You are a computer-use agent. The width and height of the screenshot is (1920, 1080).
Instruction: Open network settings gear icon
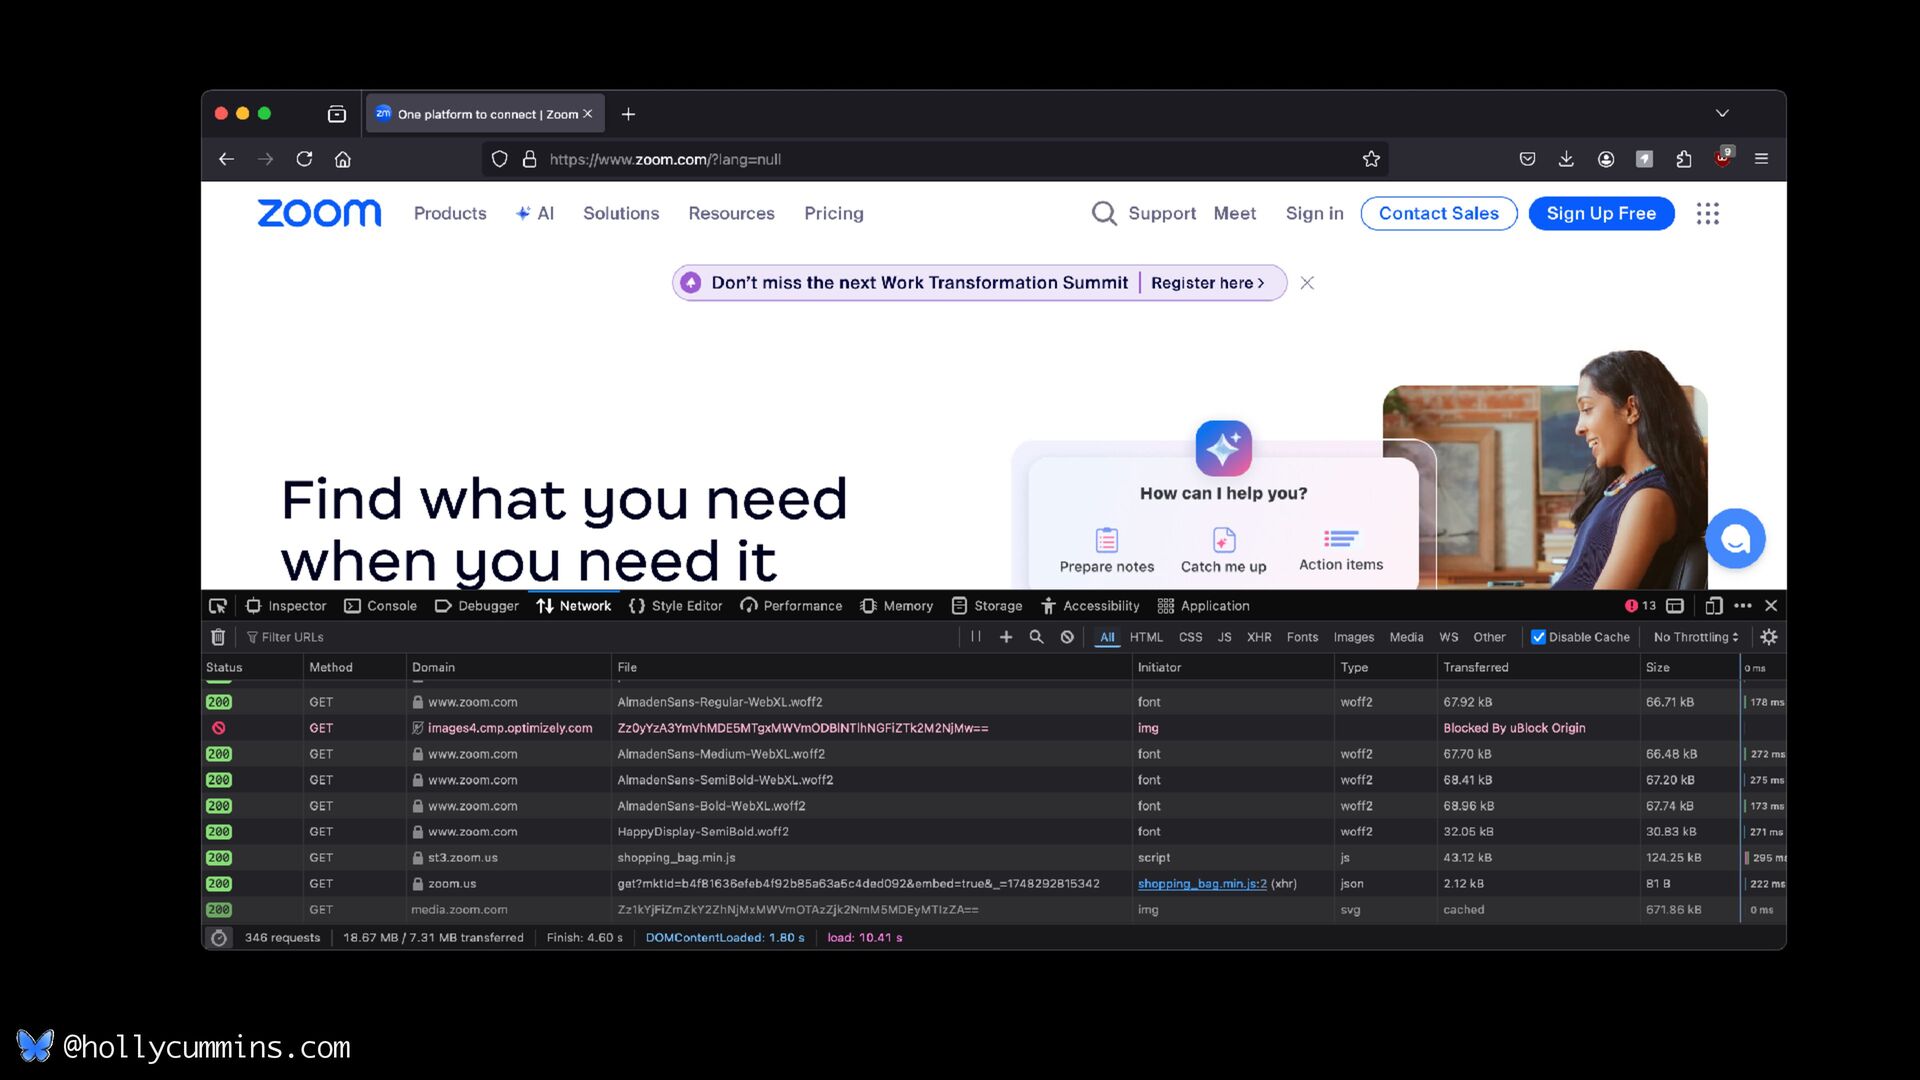click(x=1768, y=637)
